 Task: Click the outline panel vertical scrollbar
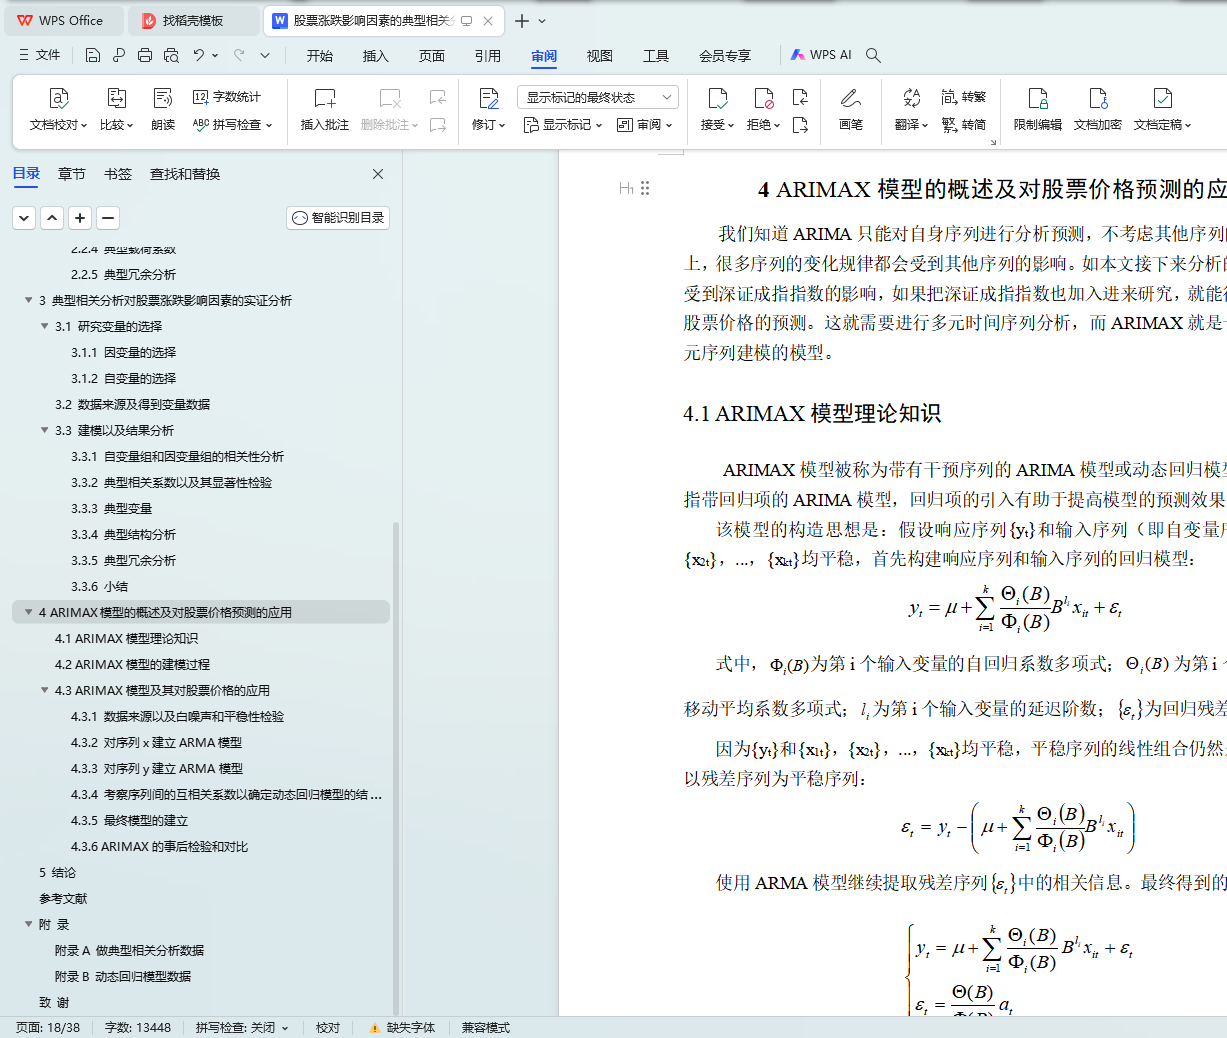396,767
